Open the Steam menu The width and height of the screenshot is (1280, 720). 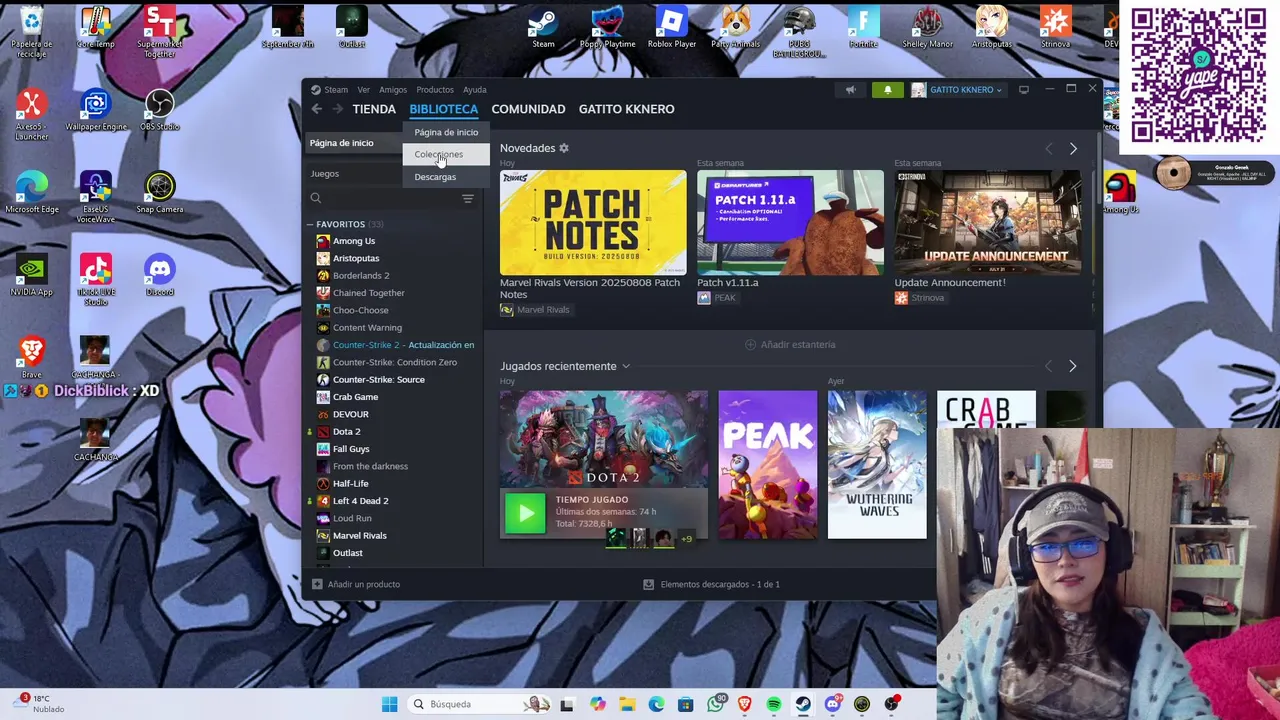coord(336,90)
